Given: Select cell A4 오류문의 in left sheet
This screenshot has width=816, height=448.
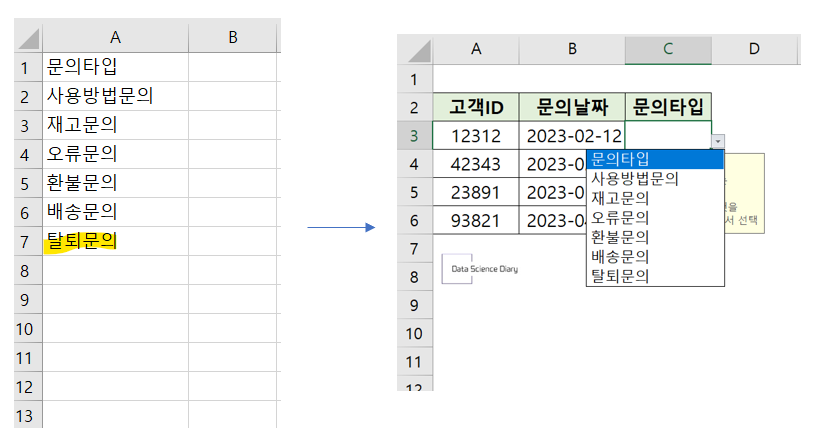Looking at the screenshot, I should tap(116, 154).
